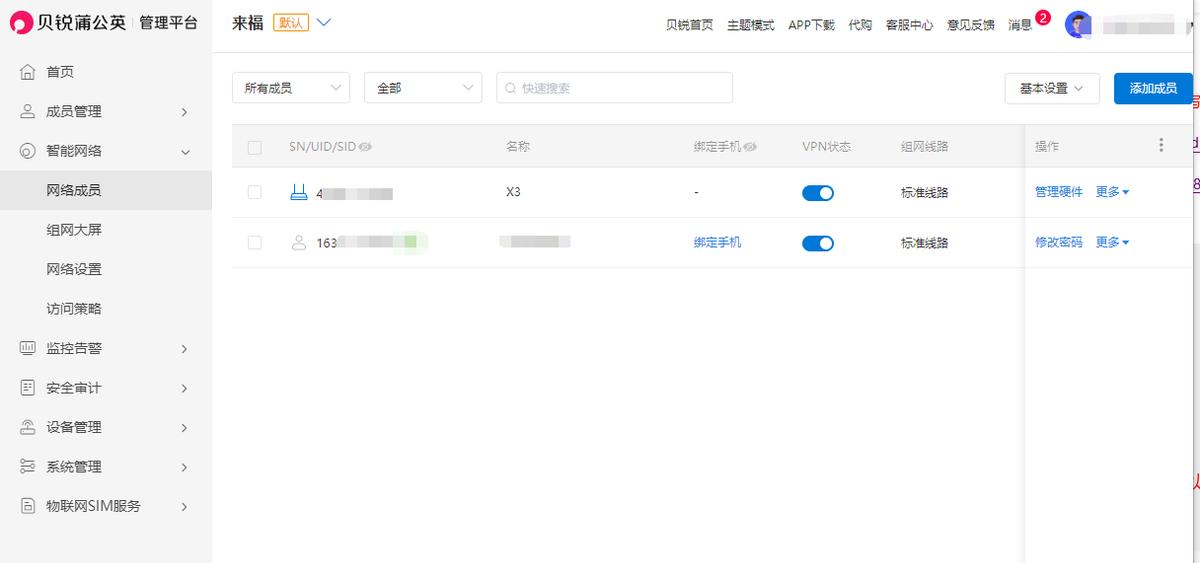
Task: Check the 163 member row checkbox
Action: point(254,242)
